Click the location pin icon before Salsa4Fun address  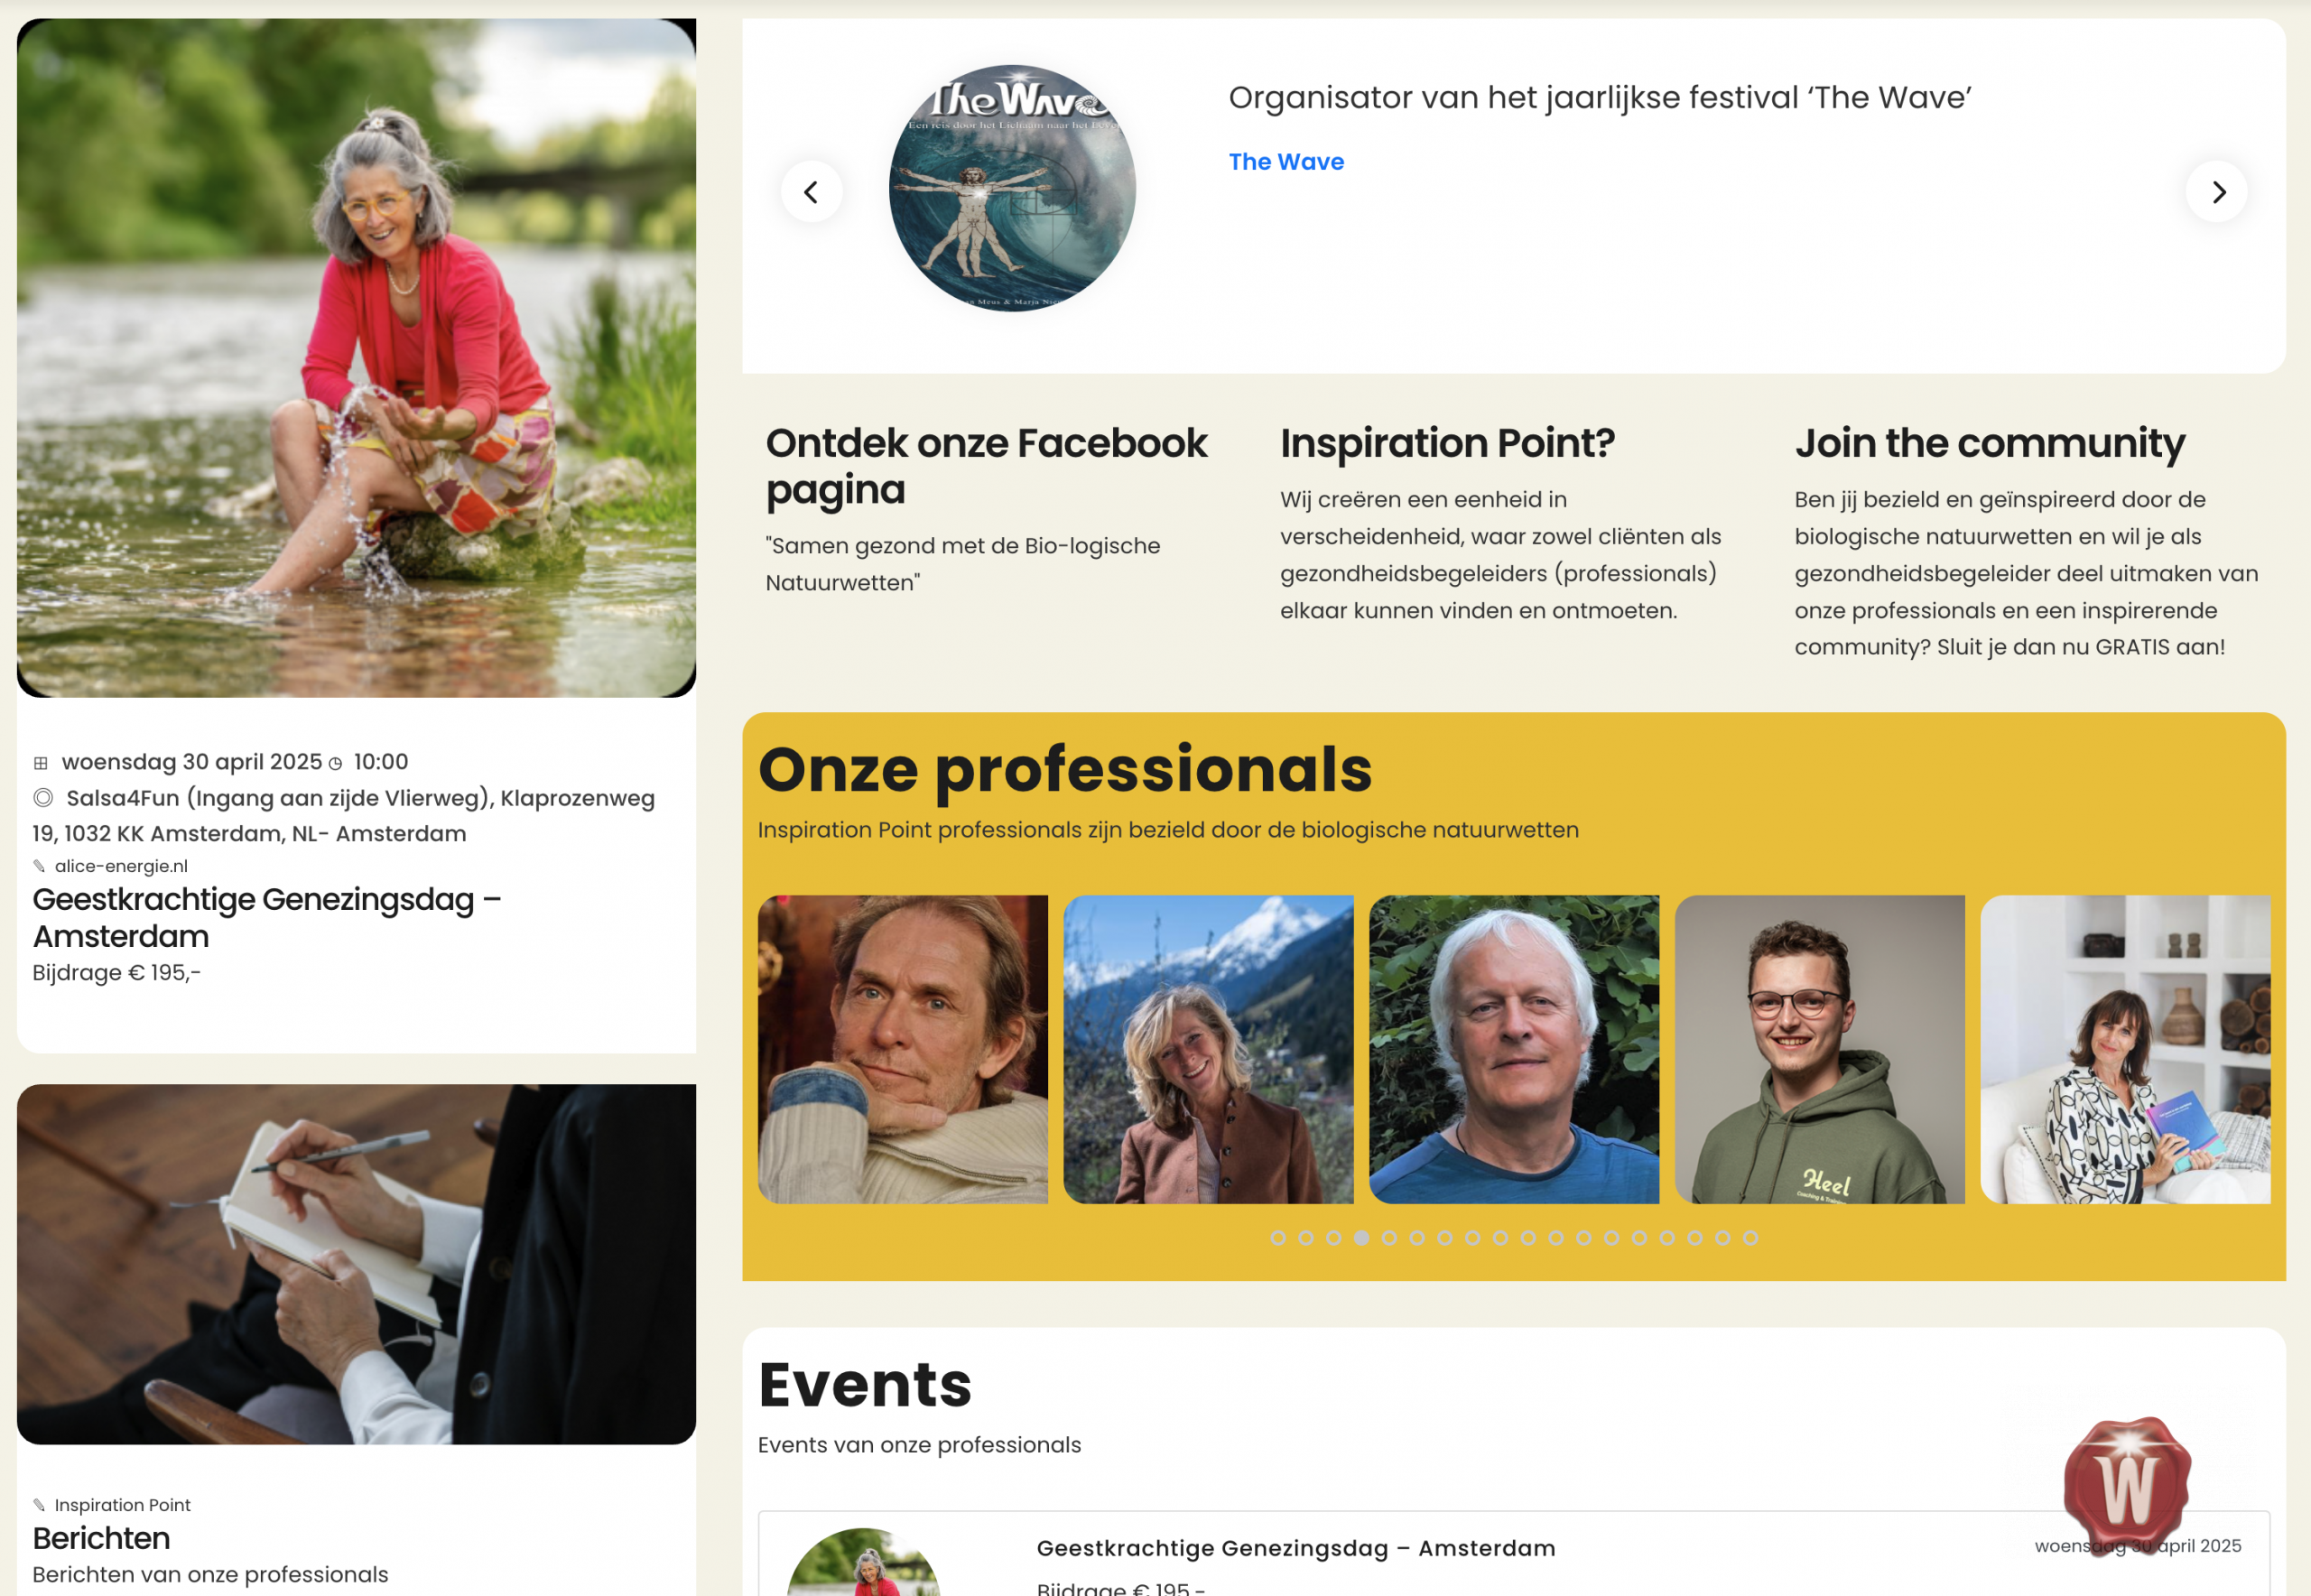click(43, 798)
